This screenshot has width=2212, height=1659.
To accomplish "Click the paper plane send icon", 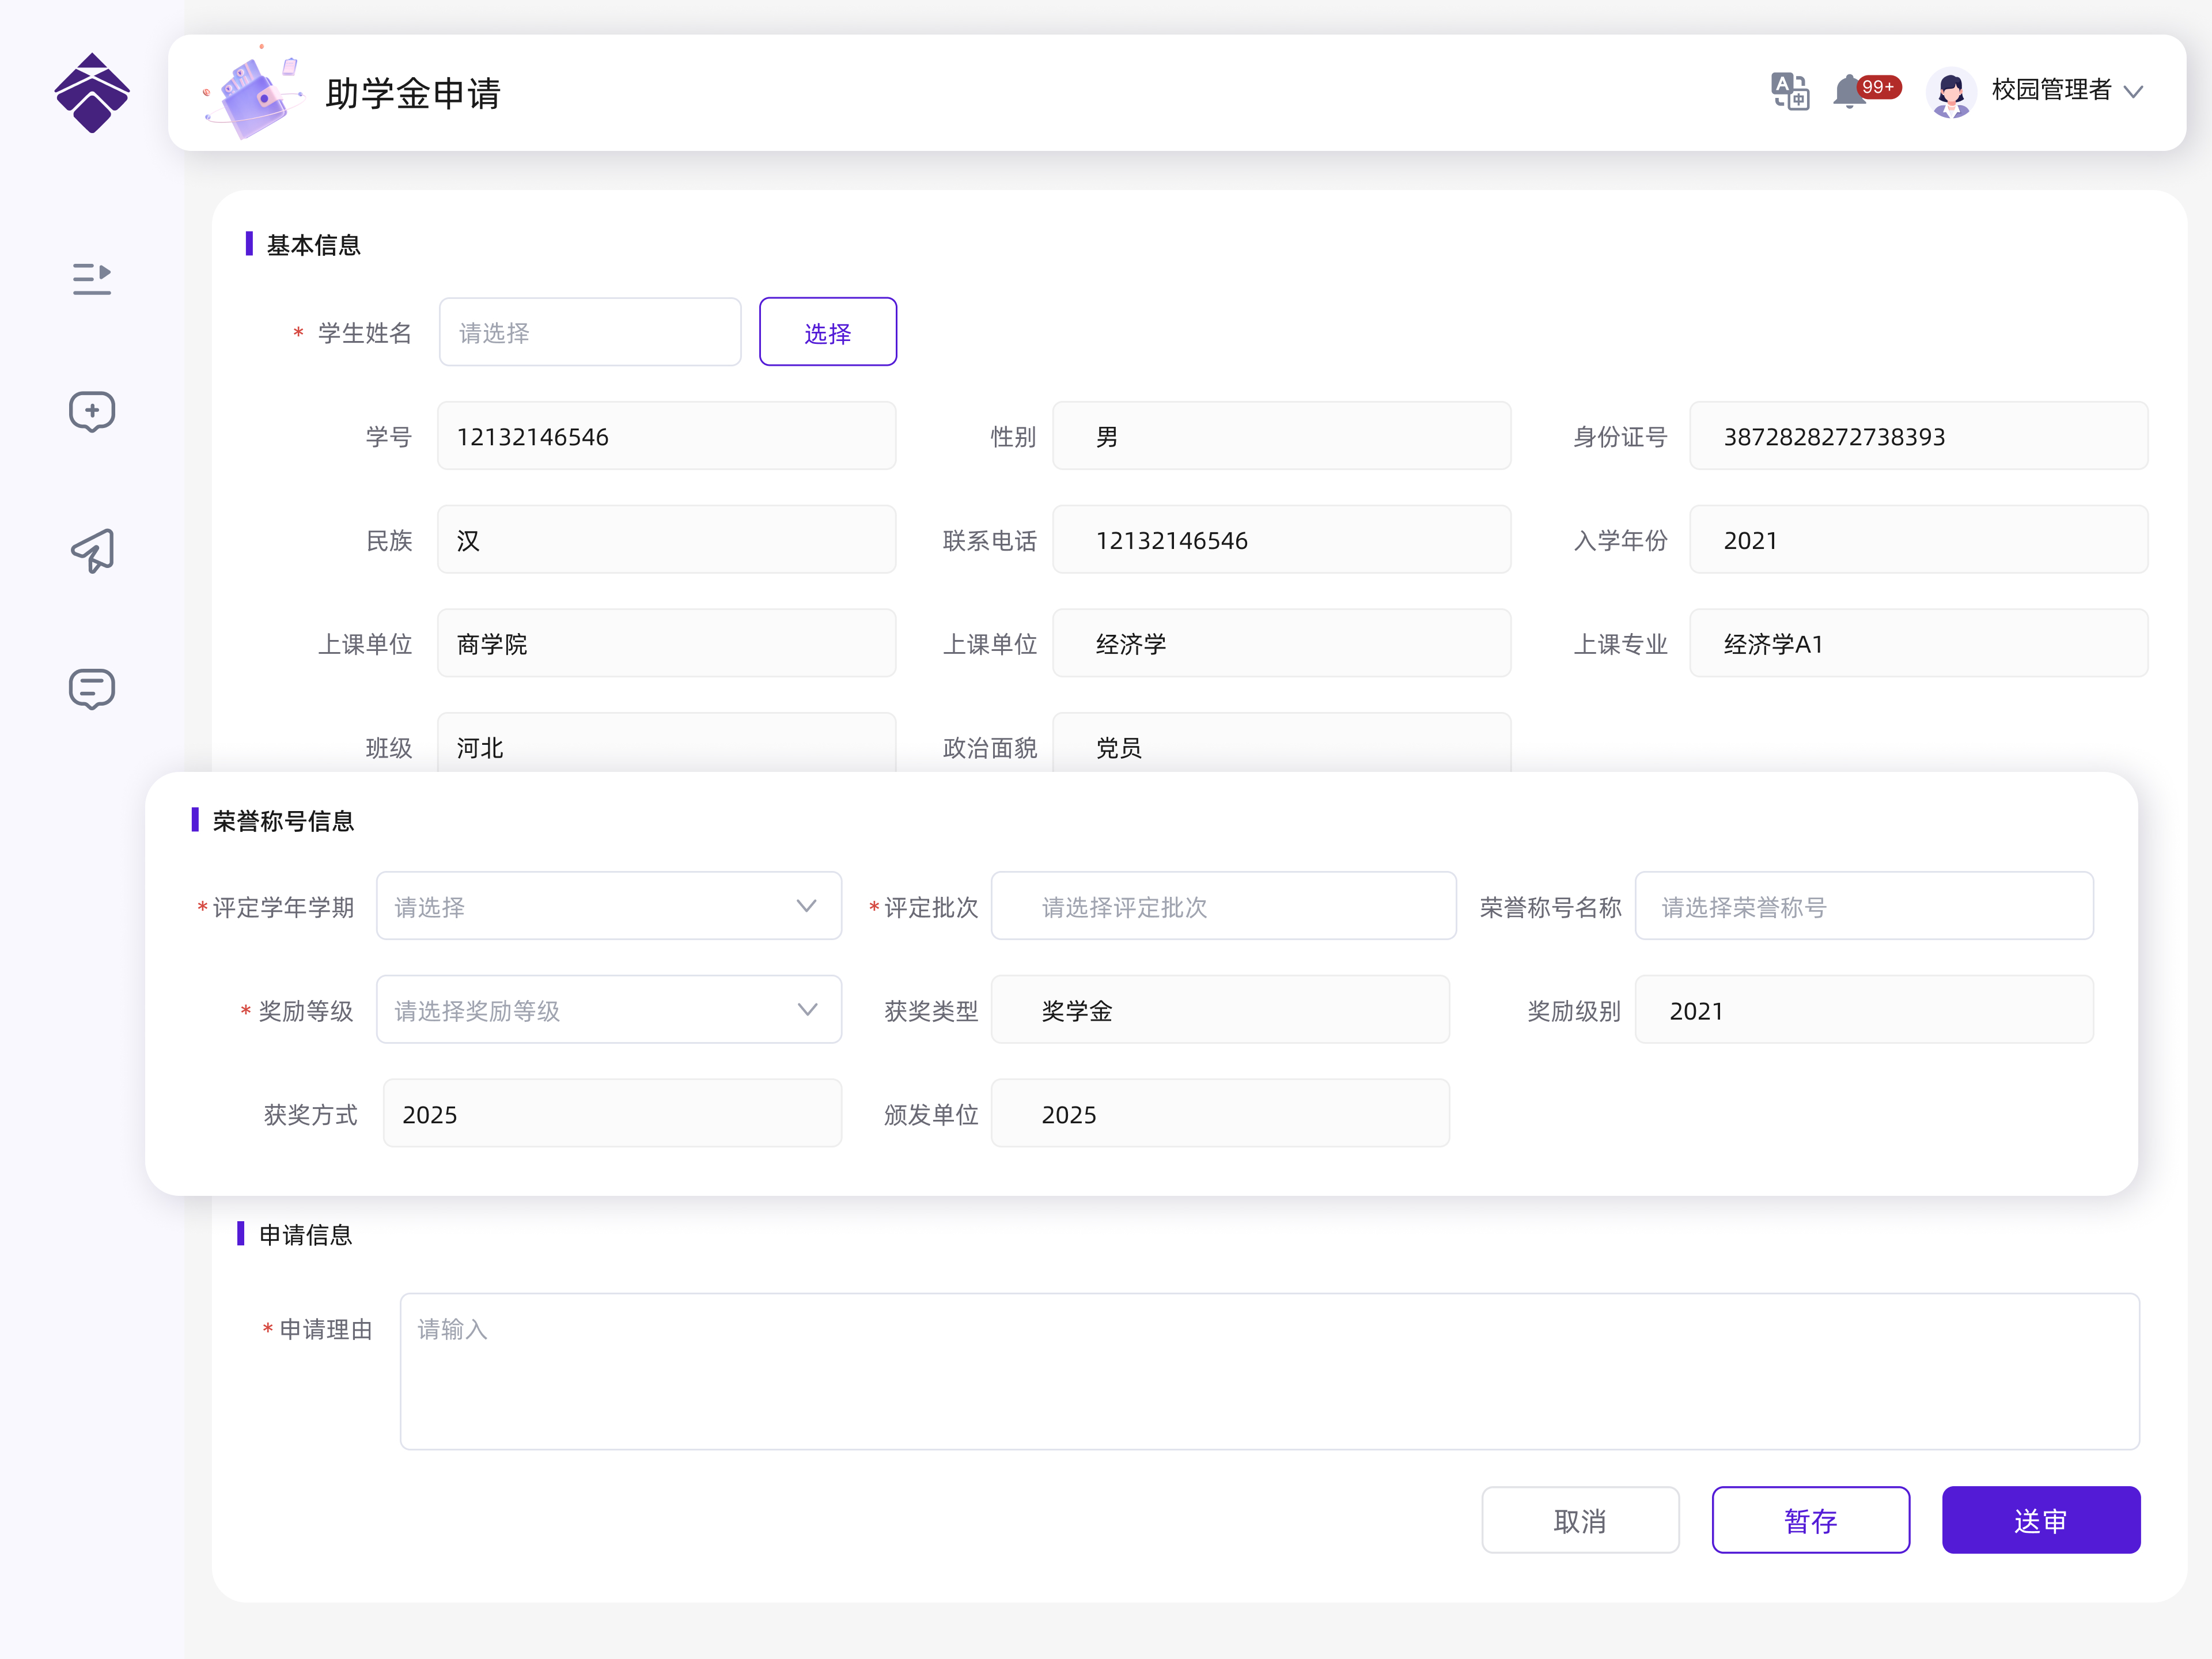I will click(91, 550).
